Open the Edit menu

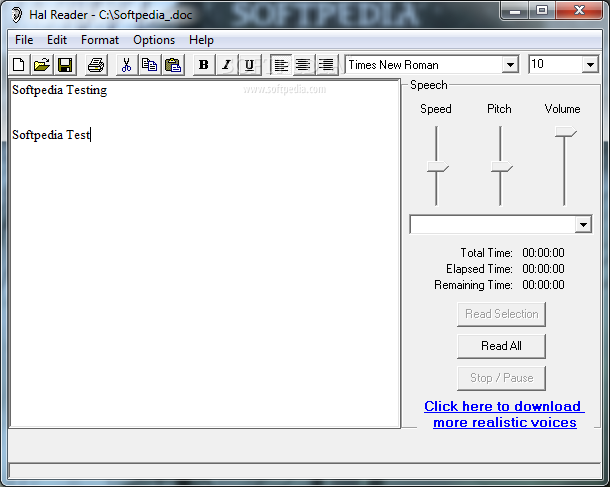(x=57, y=40)
